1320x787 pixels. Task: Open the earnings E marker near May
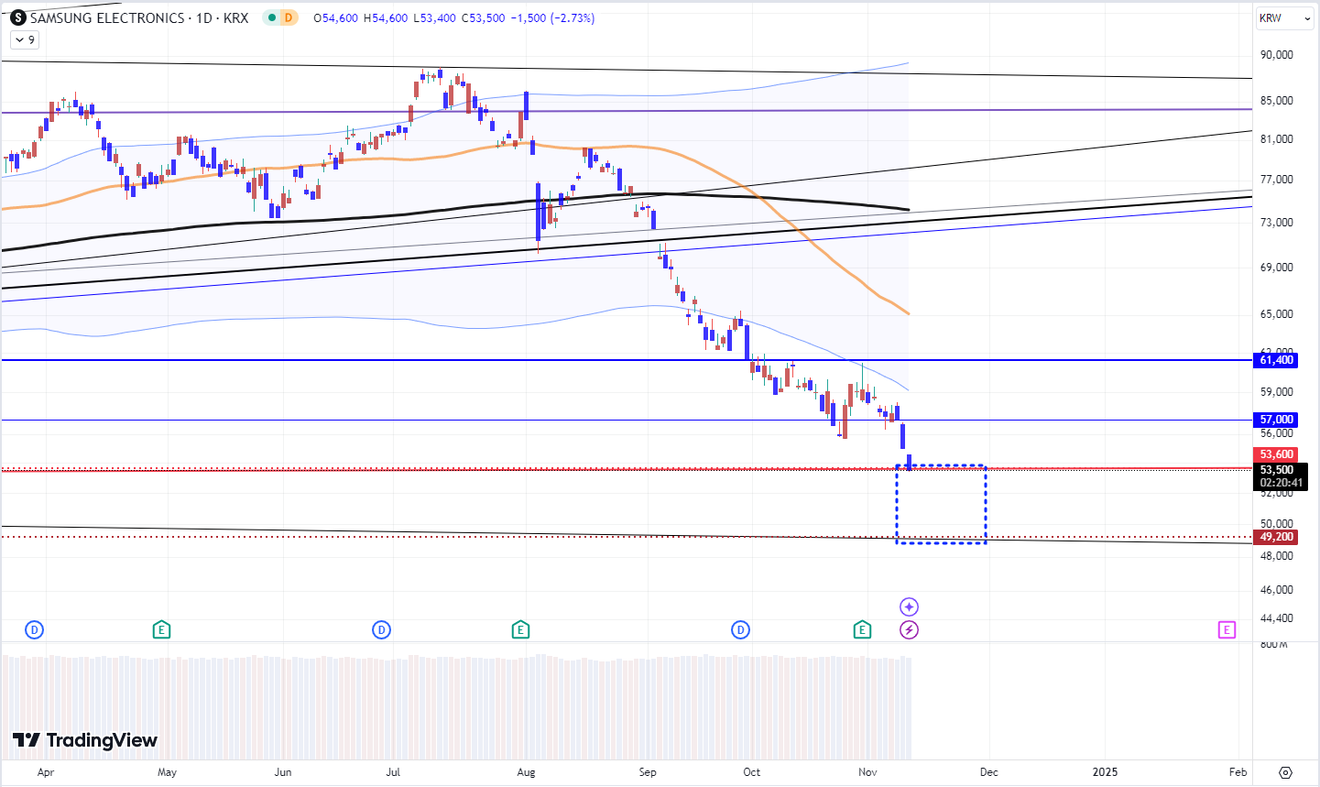click(161, 630)
